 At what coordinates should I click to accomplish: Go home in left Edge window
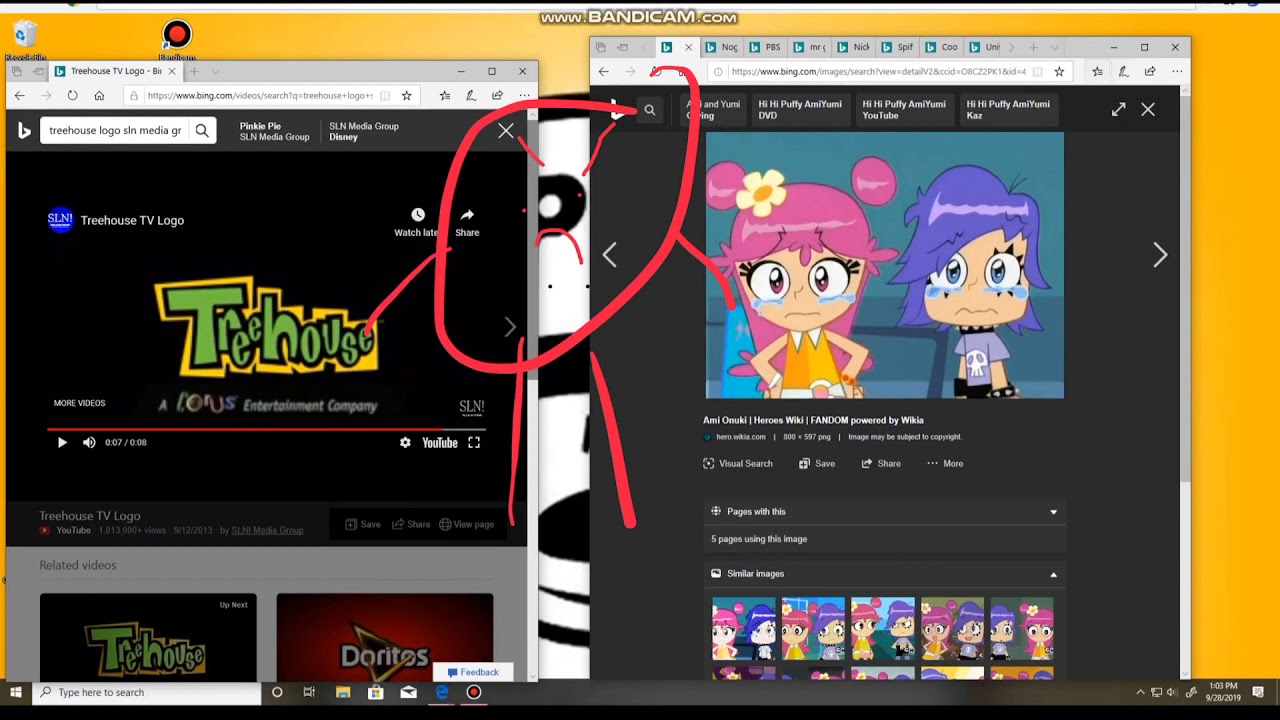[99, 95]
